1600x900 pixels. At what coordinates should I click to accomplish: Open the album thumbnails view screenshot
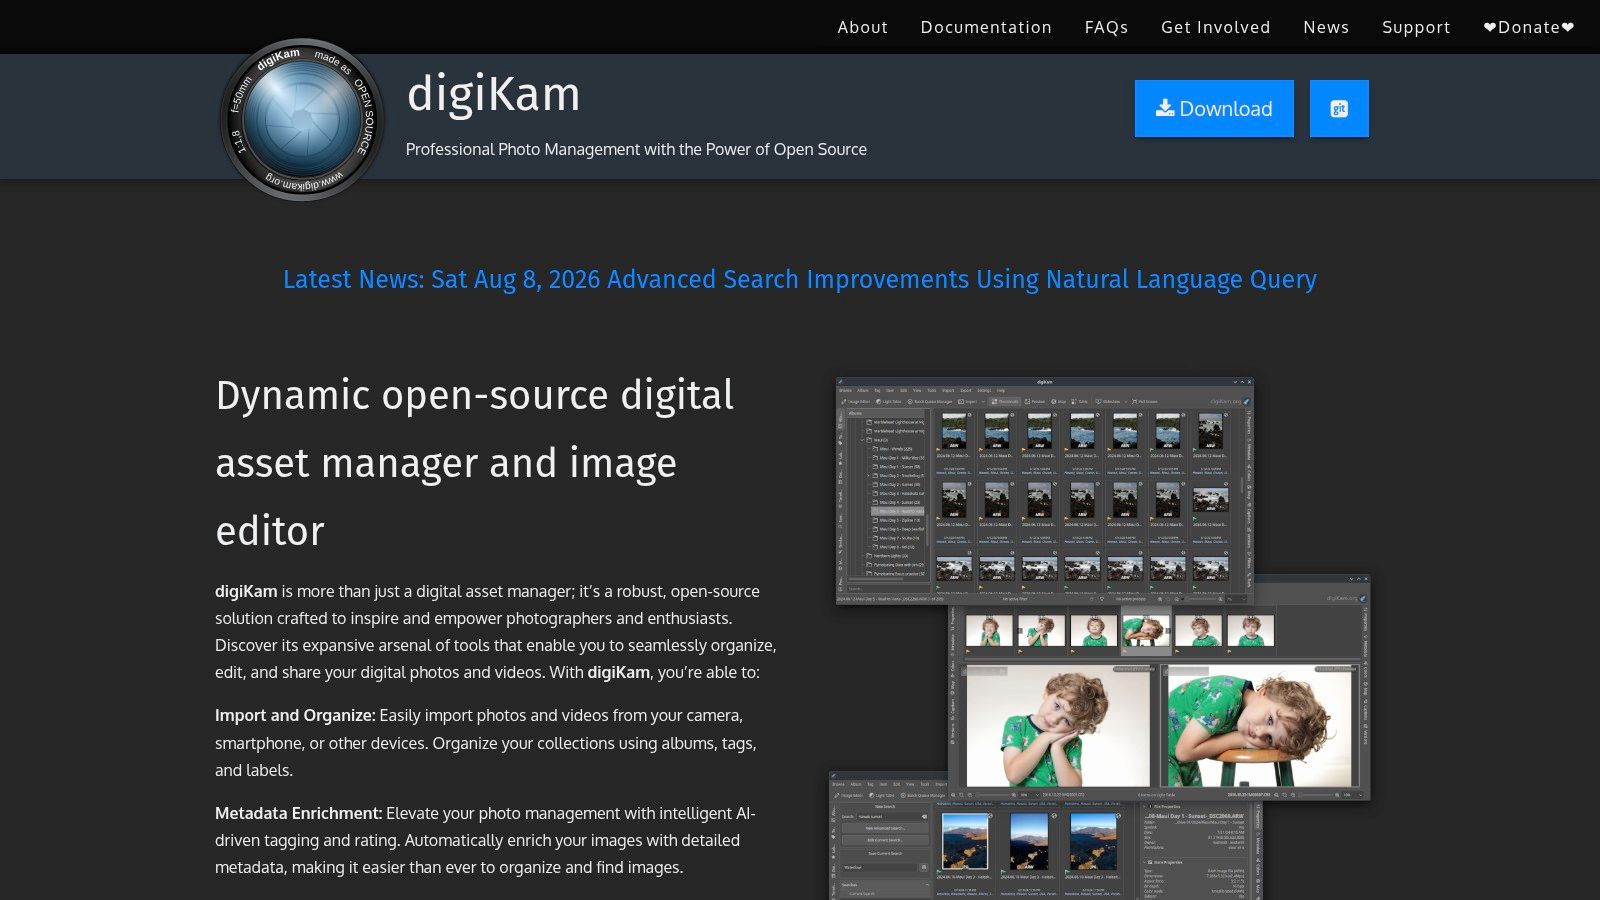coord(1044,490)
